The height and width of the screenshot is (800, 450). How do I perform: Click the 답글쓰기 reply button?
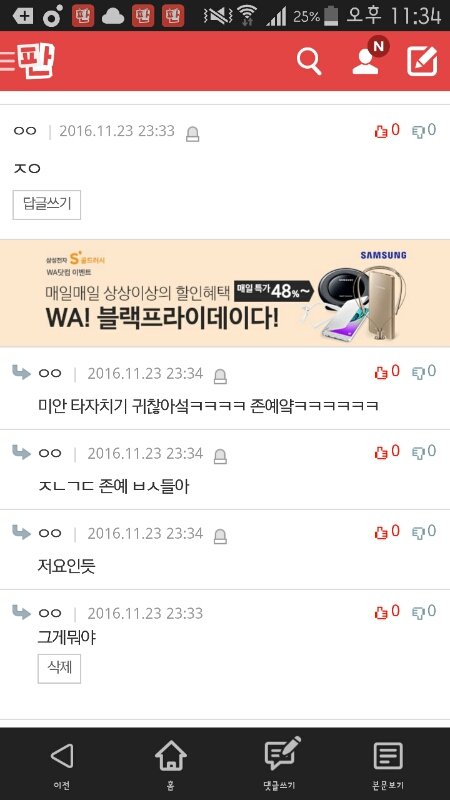(x=47, y=205)
